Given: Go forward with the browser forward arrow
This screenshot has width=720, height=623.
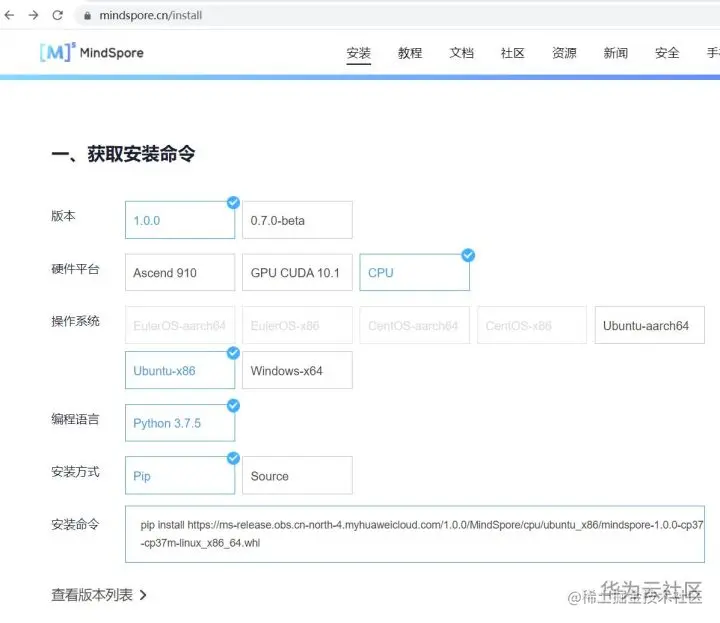Looking at the screenshot, I should click(33, 15).
